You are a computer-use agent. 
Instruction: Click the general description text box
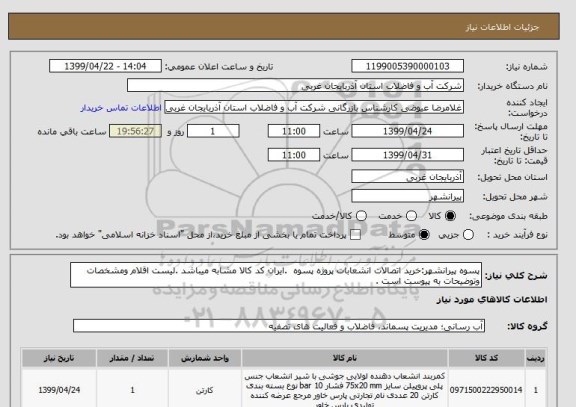[276, 275]
